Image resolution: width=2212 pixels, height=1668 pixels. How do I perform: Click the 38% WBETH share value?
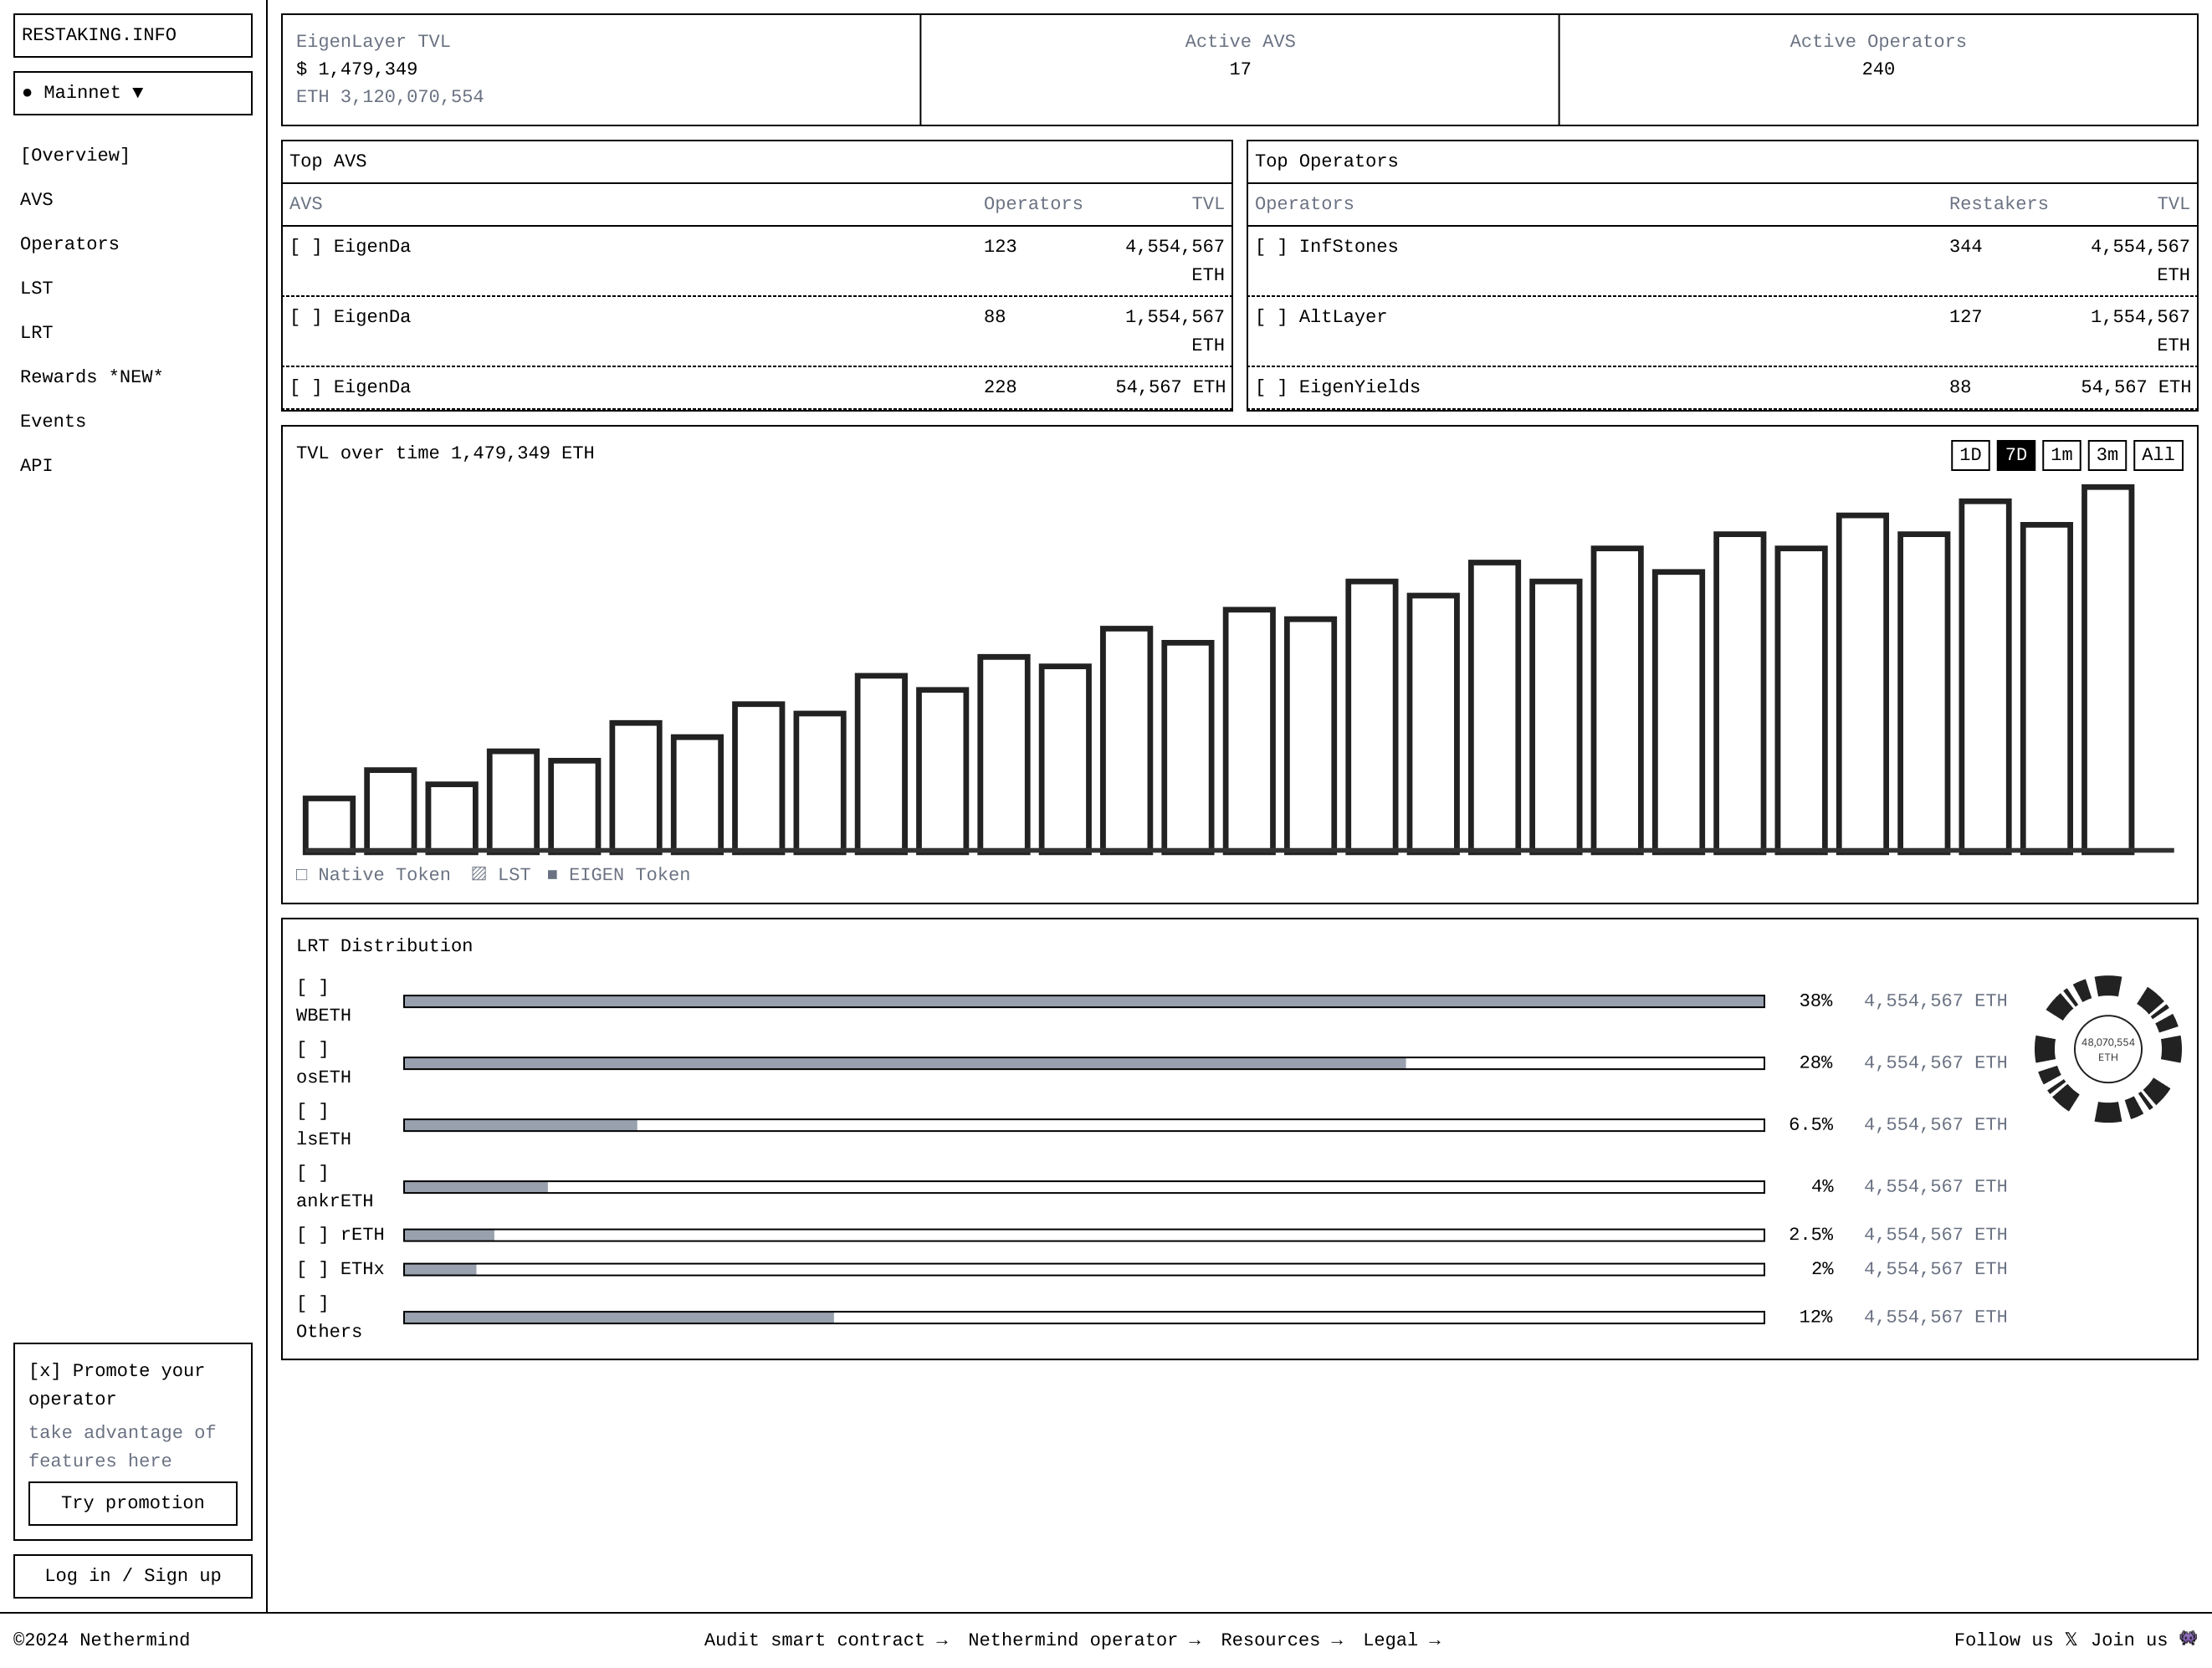(1816, 1002)
